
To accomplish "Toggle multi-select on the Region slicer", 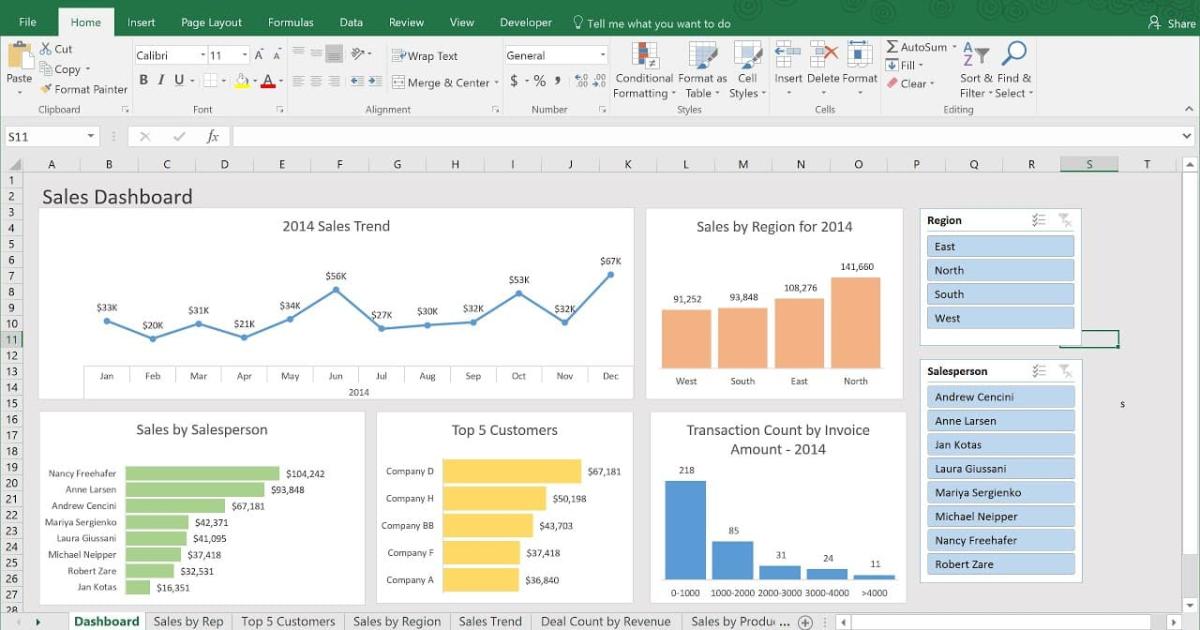I will coord(1039,221).
